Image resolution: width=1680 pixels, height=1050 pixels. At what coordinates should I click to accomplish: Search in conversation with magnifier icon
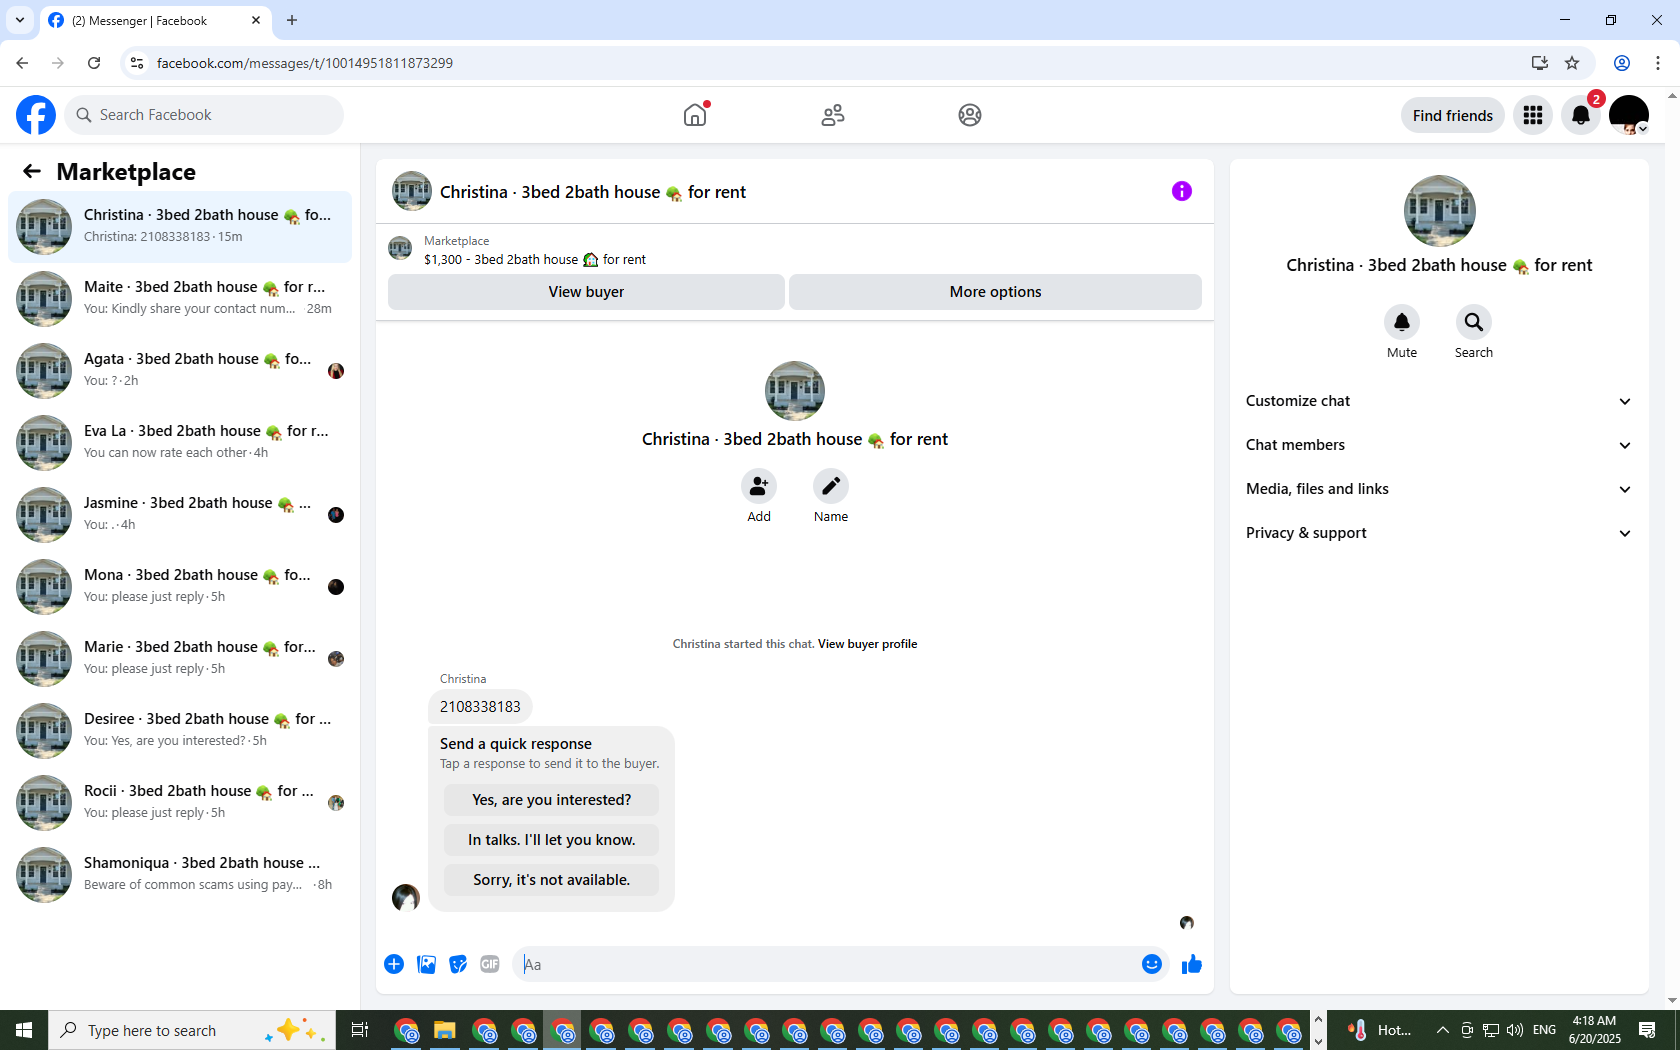tap(1474, 322)
